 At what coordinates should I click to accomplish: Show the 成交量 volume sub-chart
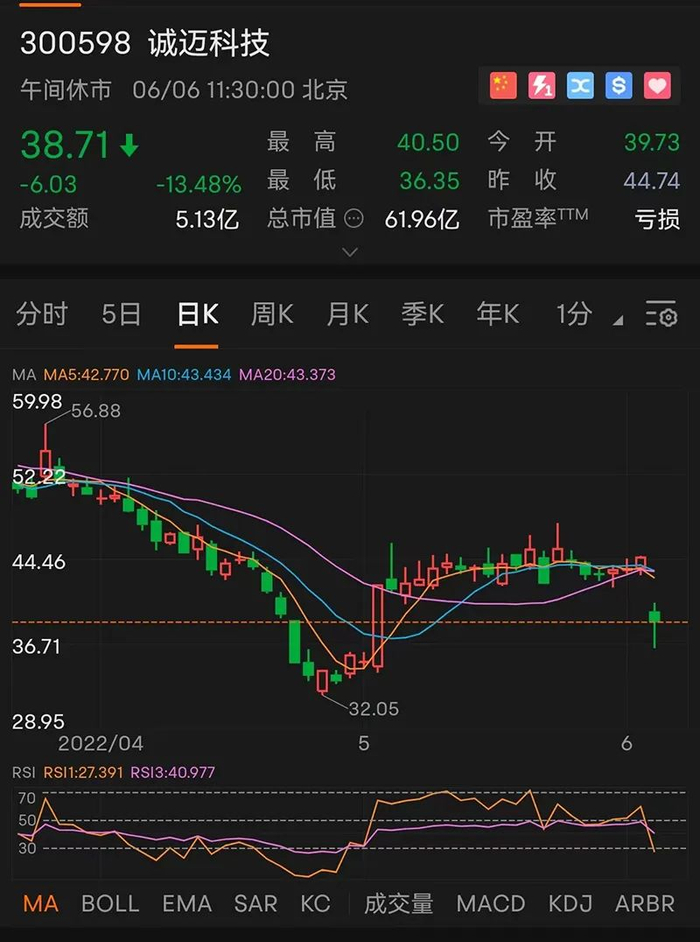[398, 904]
